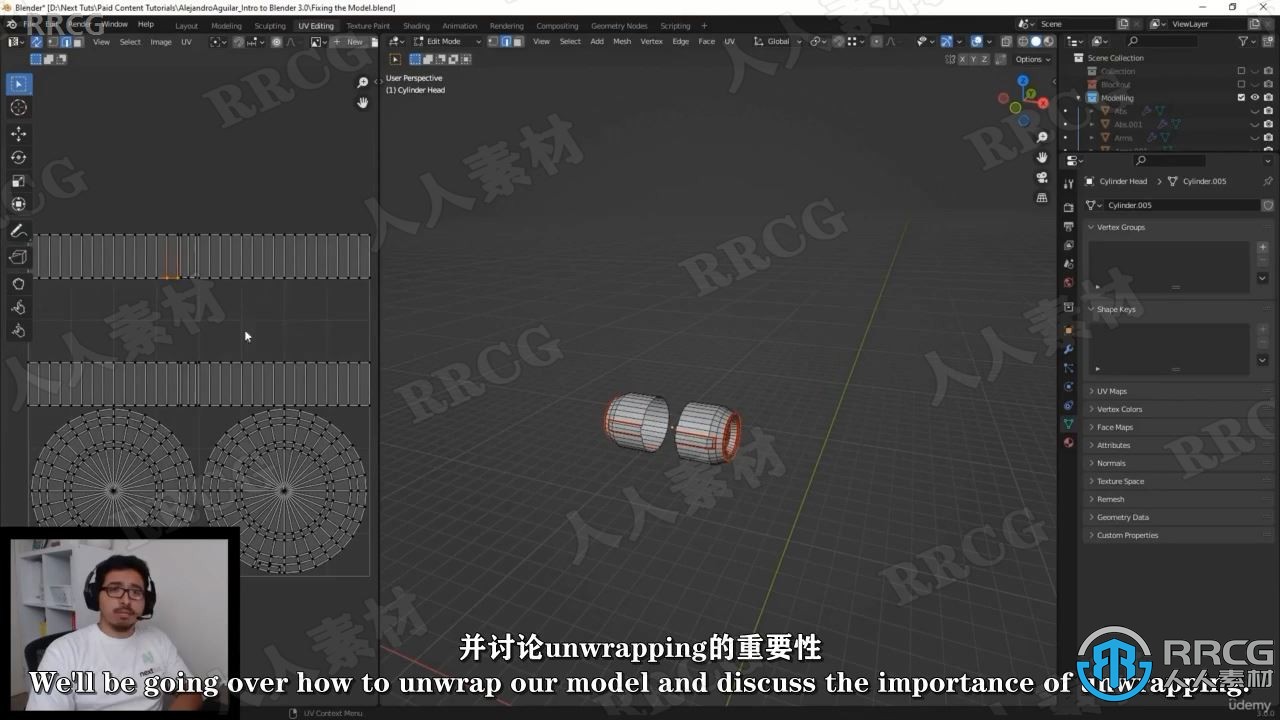Click the 3D viewport pan hand icon
1280x720 pixels.
click(x=1042, y=157)
